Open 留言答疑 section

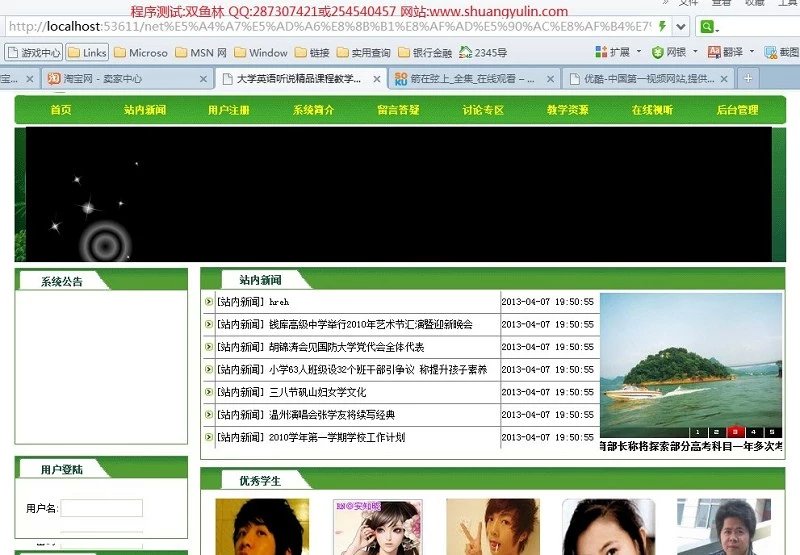(398, 110)
